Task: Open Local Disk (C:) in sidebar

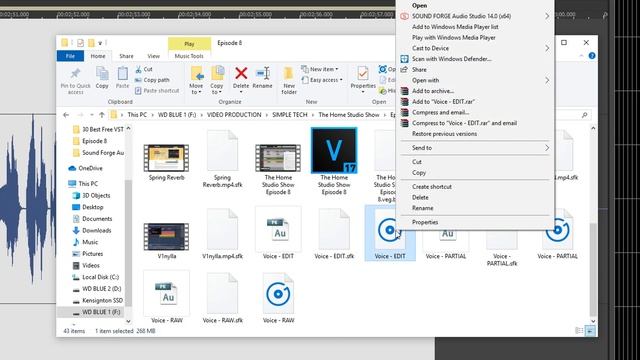Action: [x=96, y=277]
